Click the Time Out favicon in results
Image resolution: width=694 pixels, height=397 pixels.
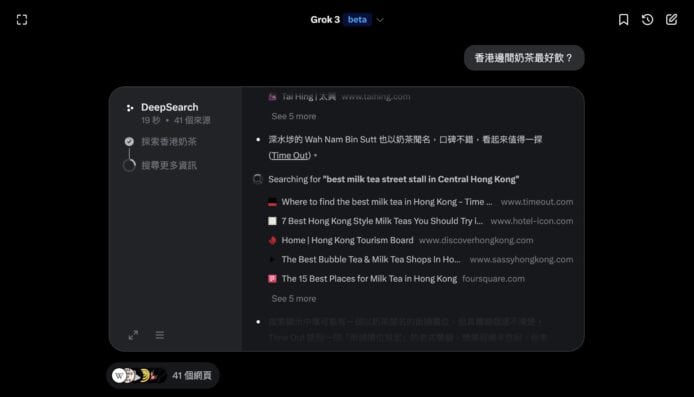point(272,202)
